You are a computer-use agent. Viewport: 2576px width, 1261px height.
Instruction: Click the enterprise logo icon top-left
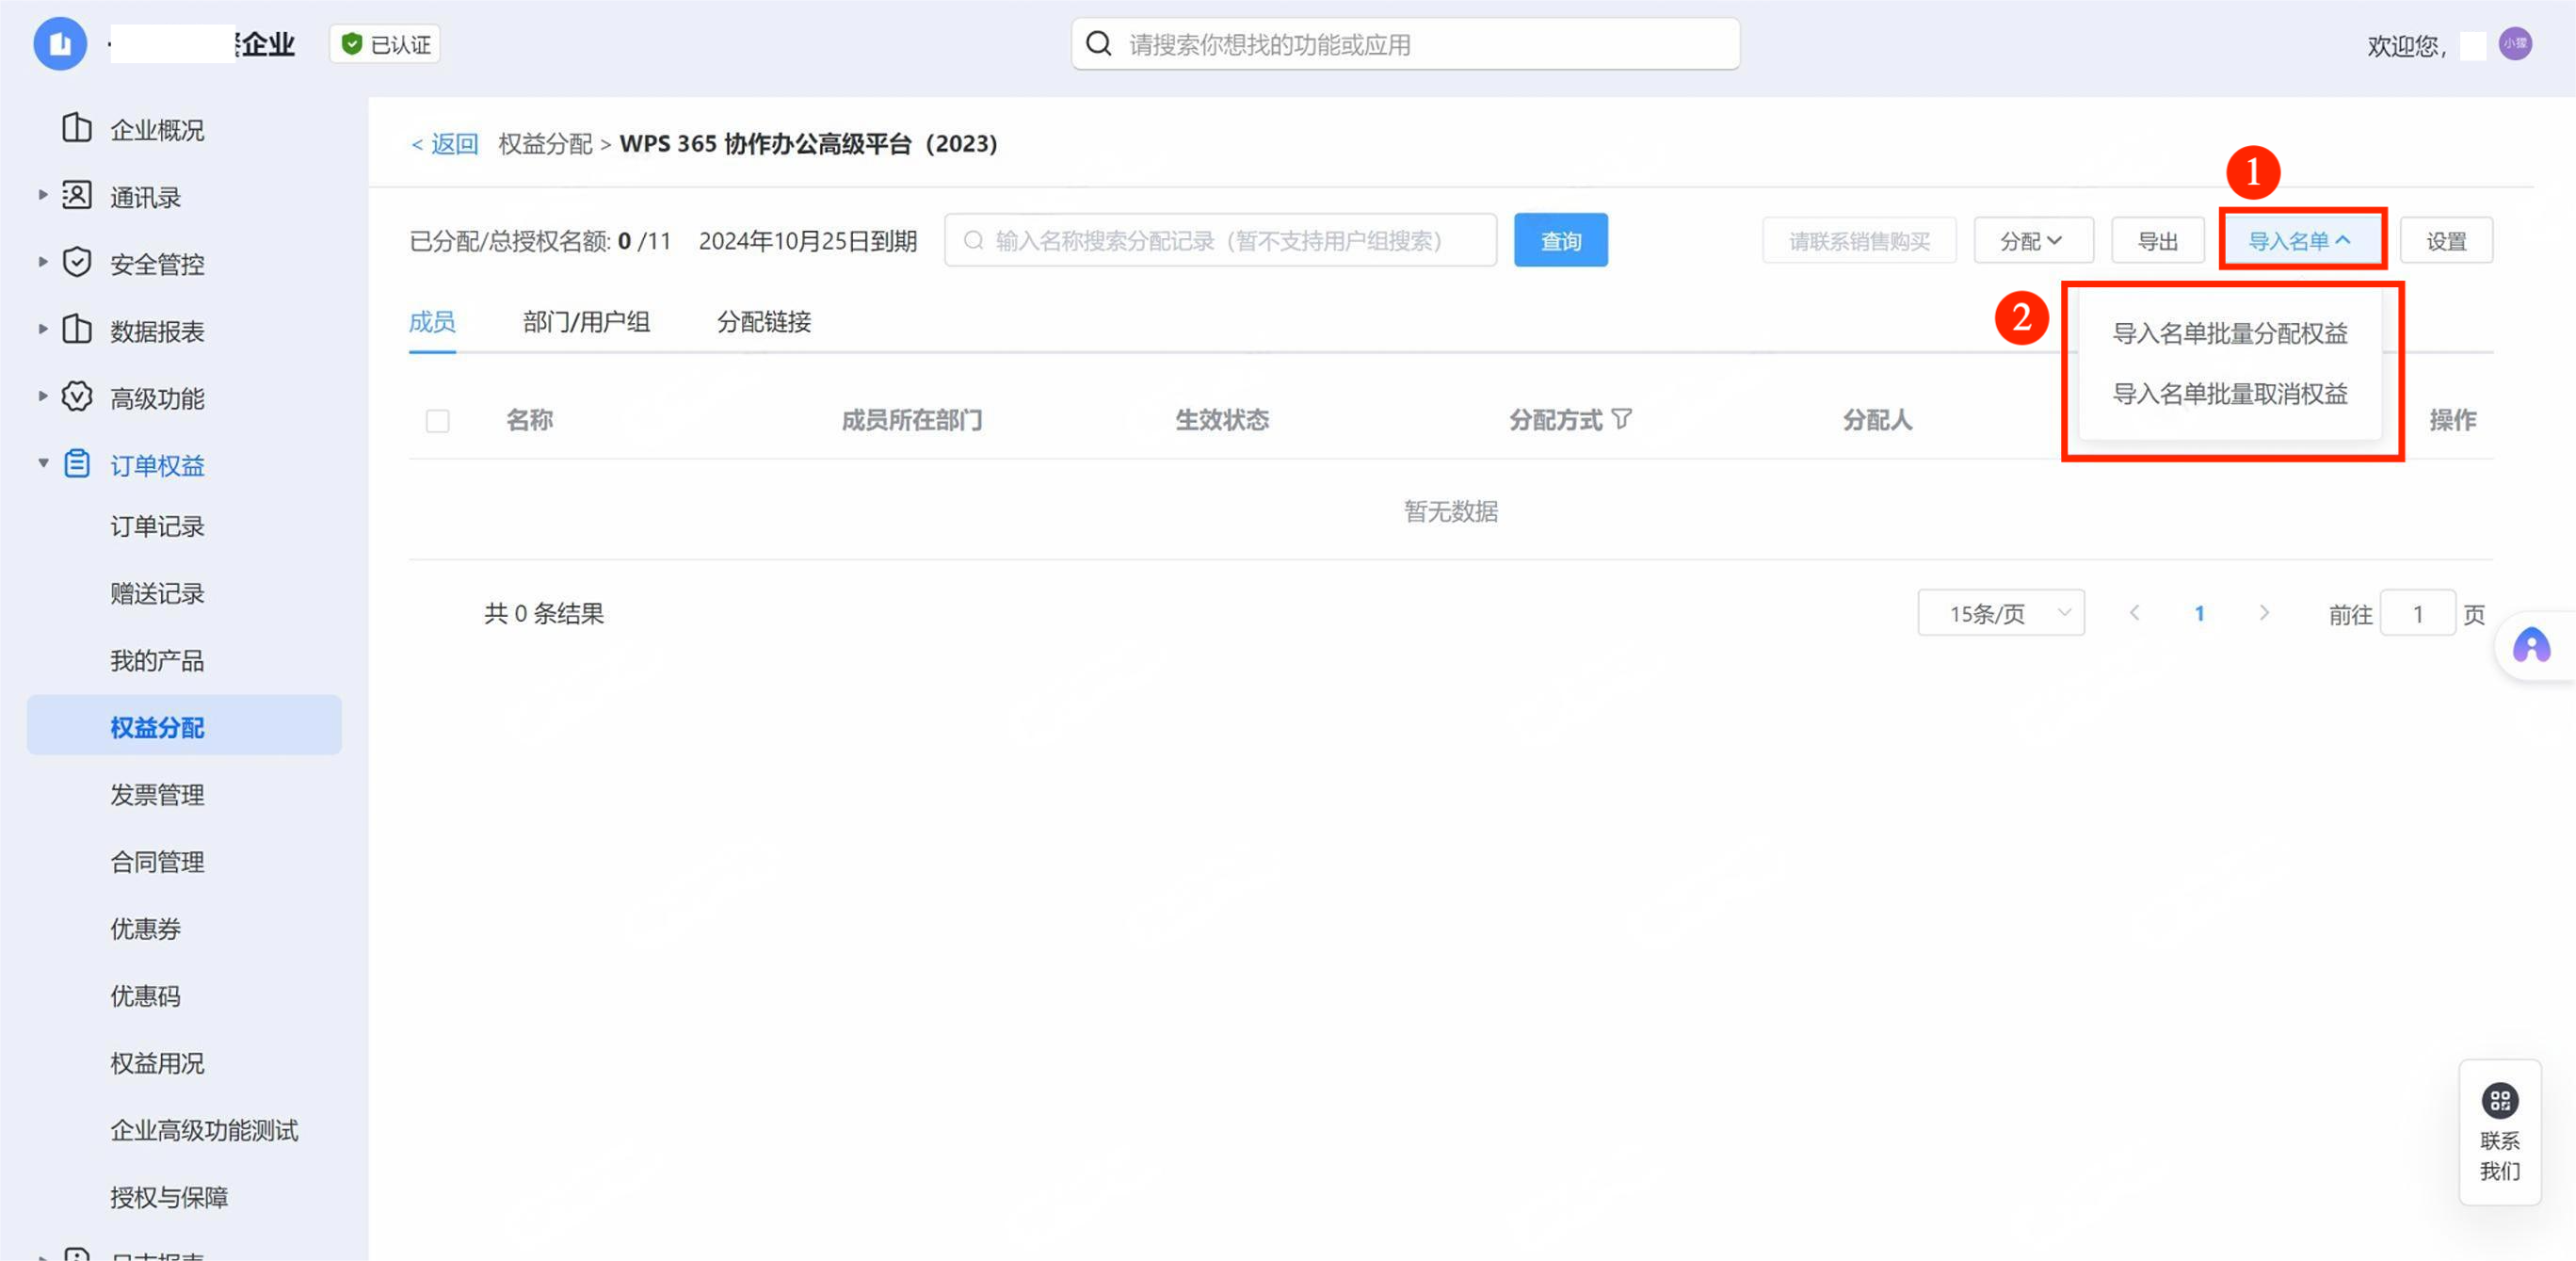click(x=60, y=44)
